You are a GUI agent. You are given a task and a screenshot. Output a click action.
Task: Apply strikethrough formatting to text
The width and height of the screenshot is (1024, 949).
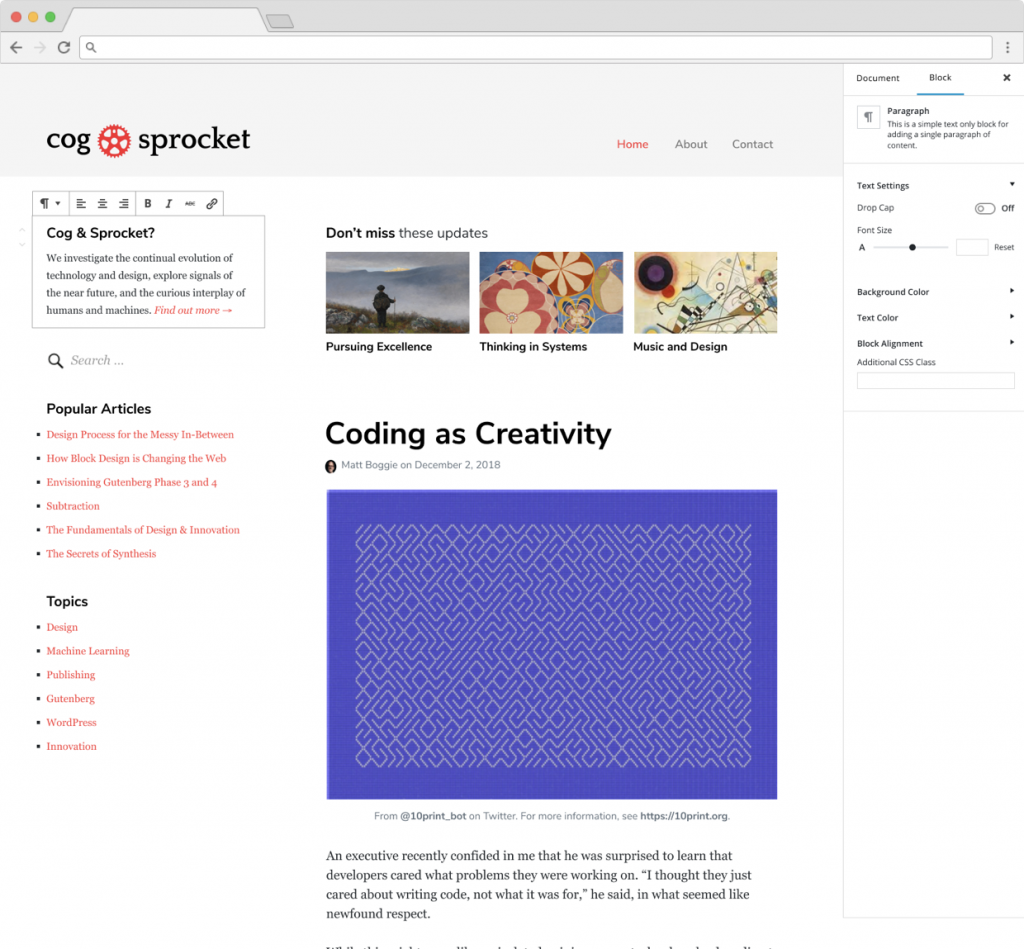coord(190,204)
